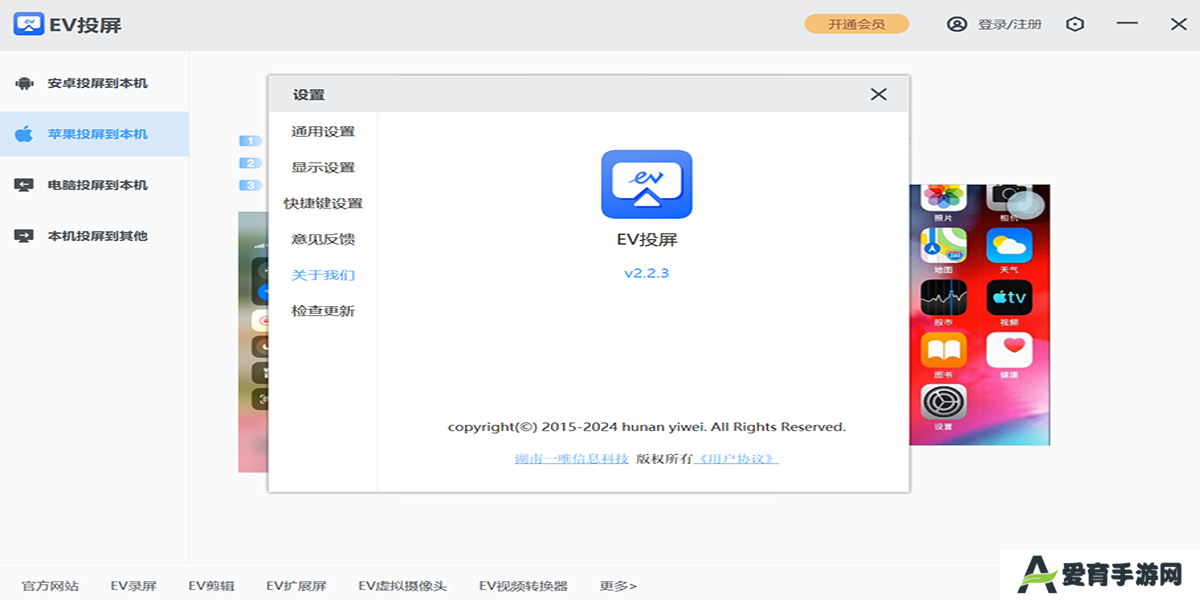The image size is (1200, 600).
Task: Open EV虚拟摄像头 in bottom bar
Action: (x=402, y=586)
